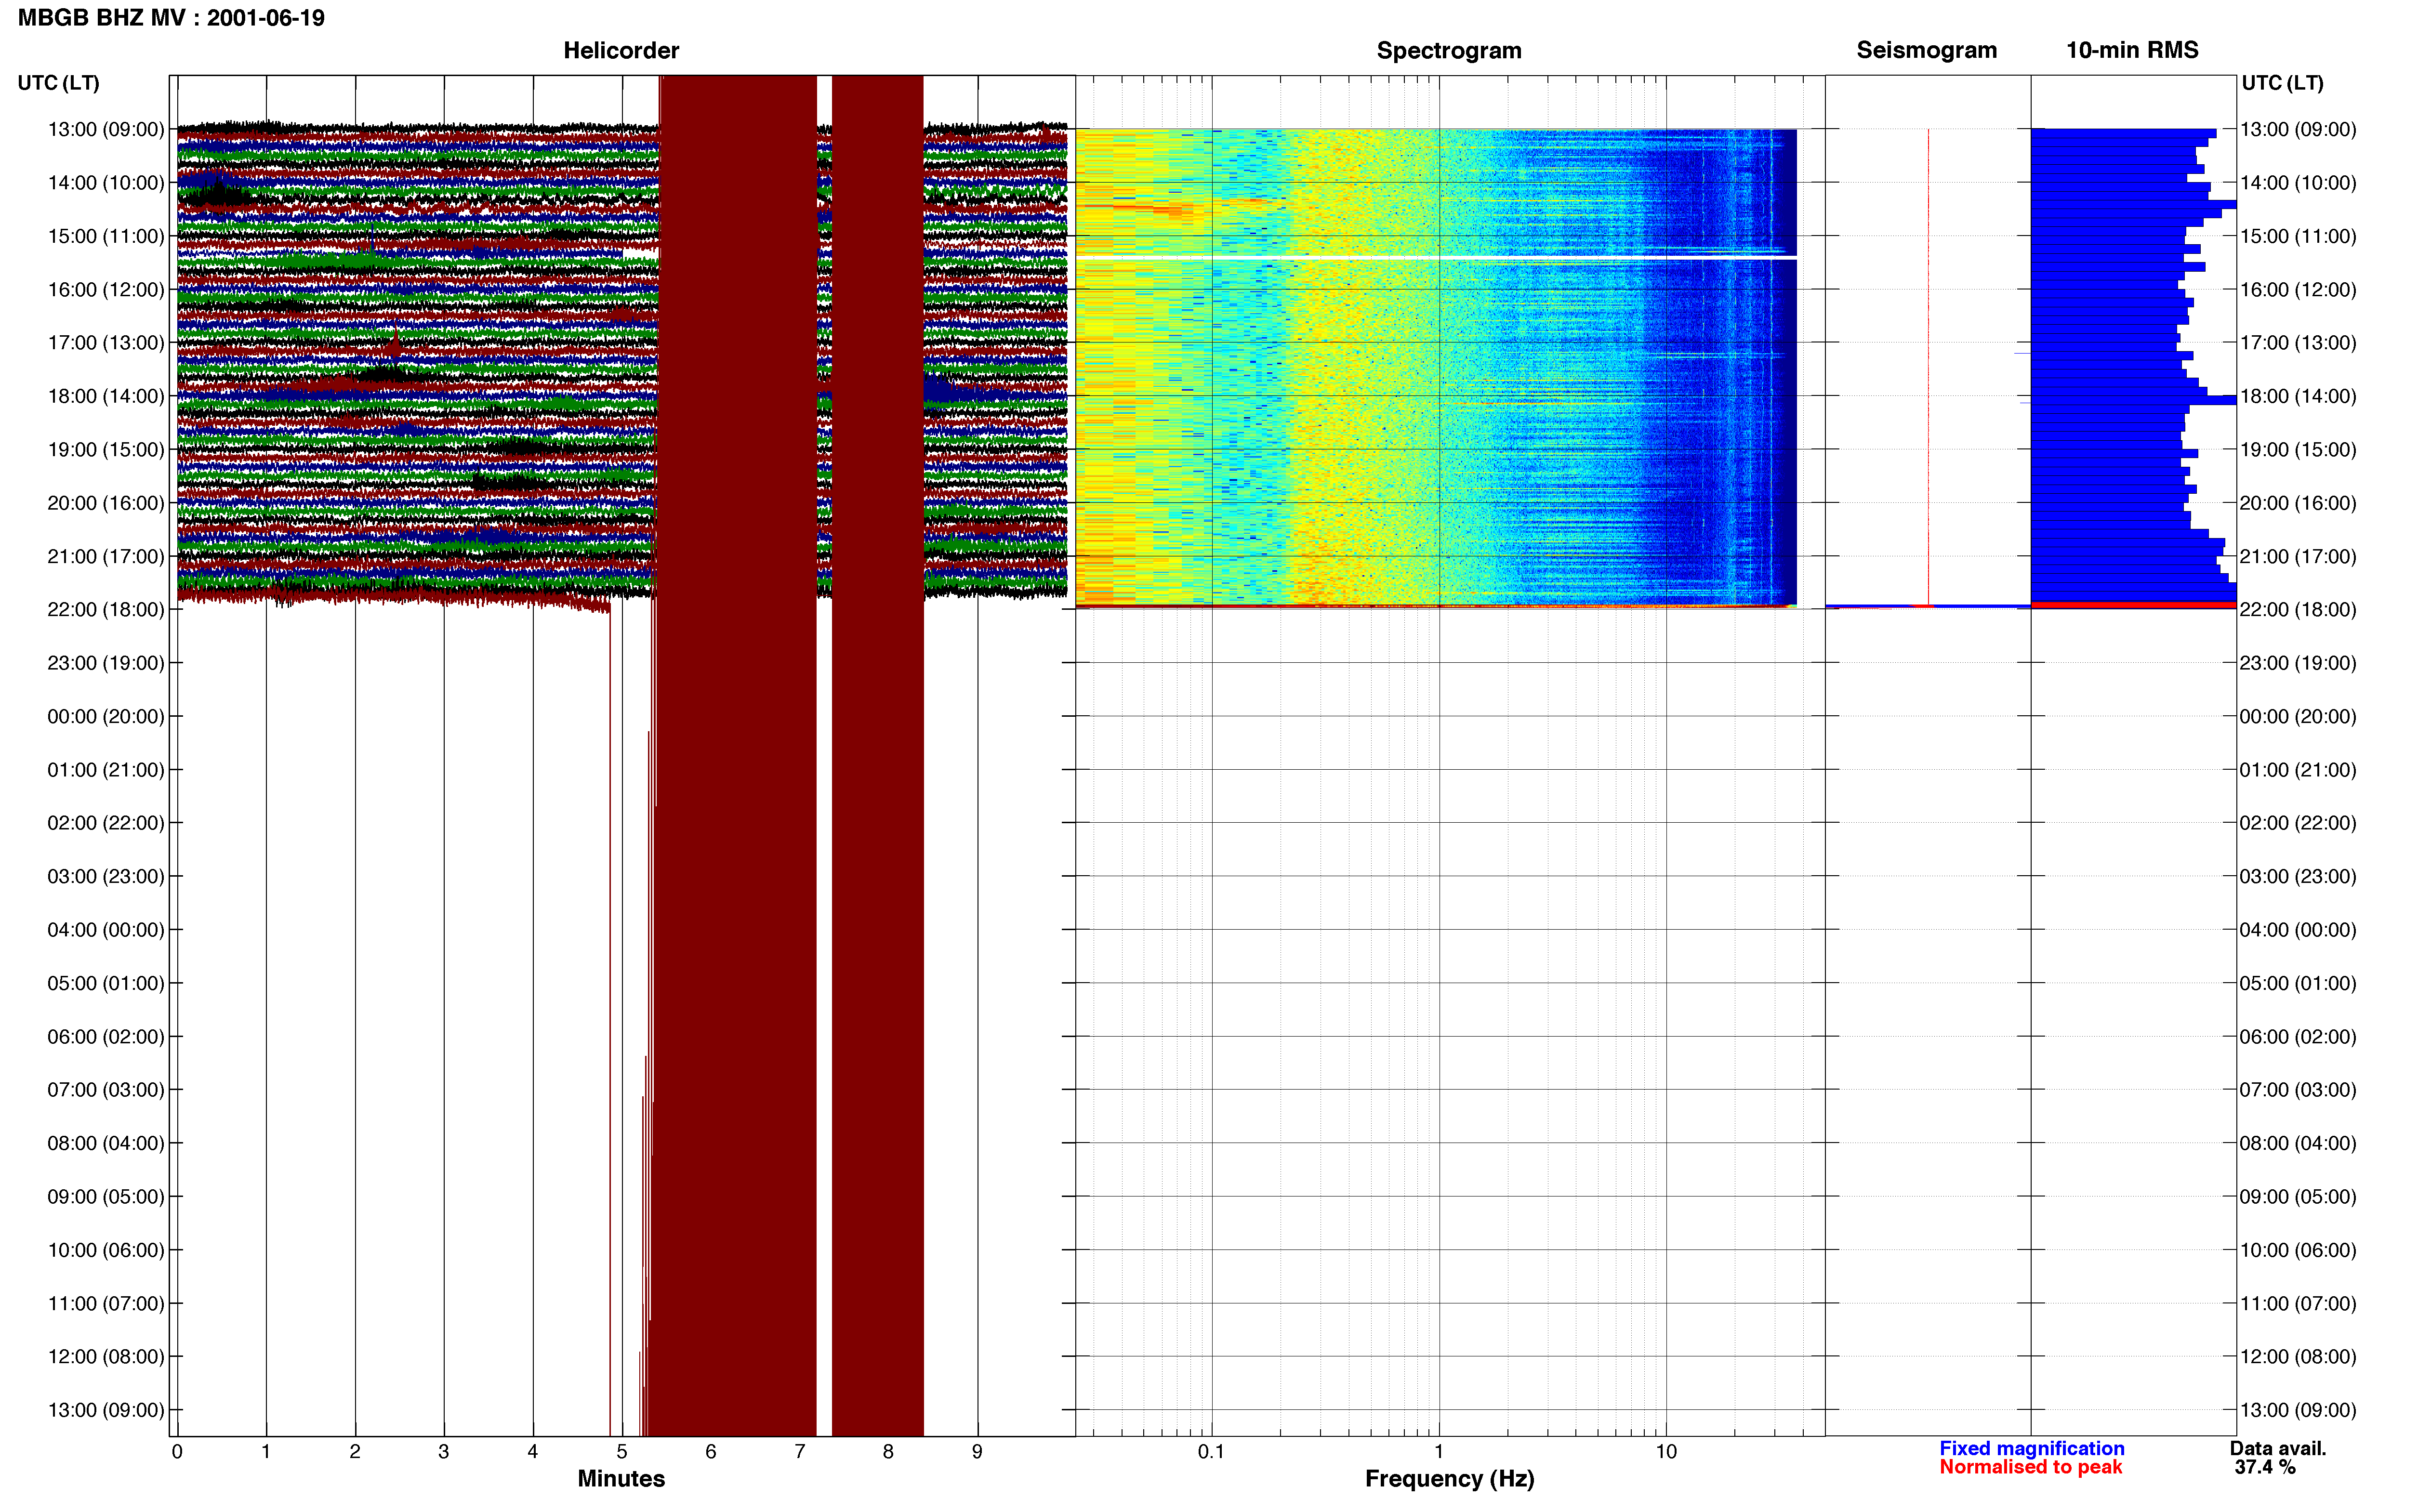Click the blue 'Fixed magnification' legend text
Viewport: 2418px width, 1512px height.
point(2032,1448)
